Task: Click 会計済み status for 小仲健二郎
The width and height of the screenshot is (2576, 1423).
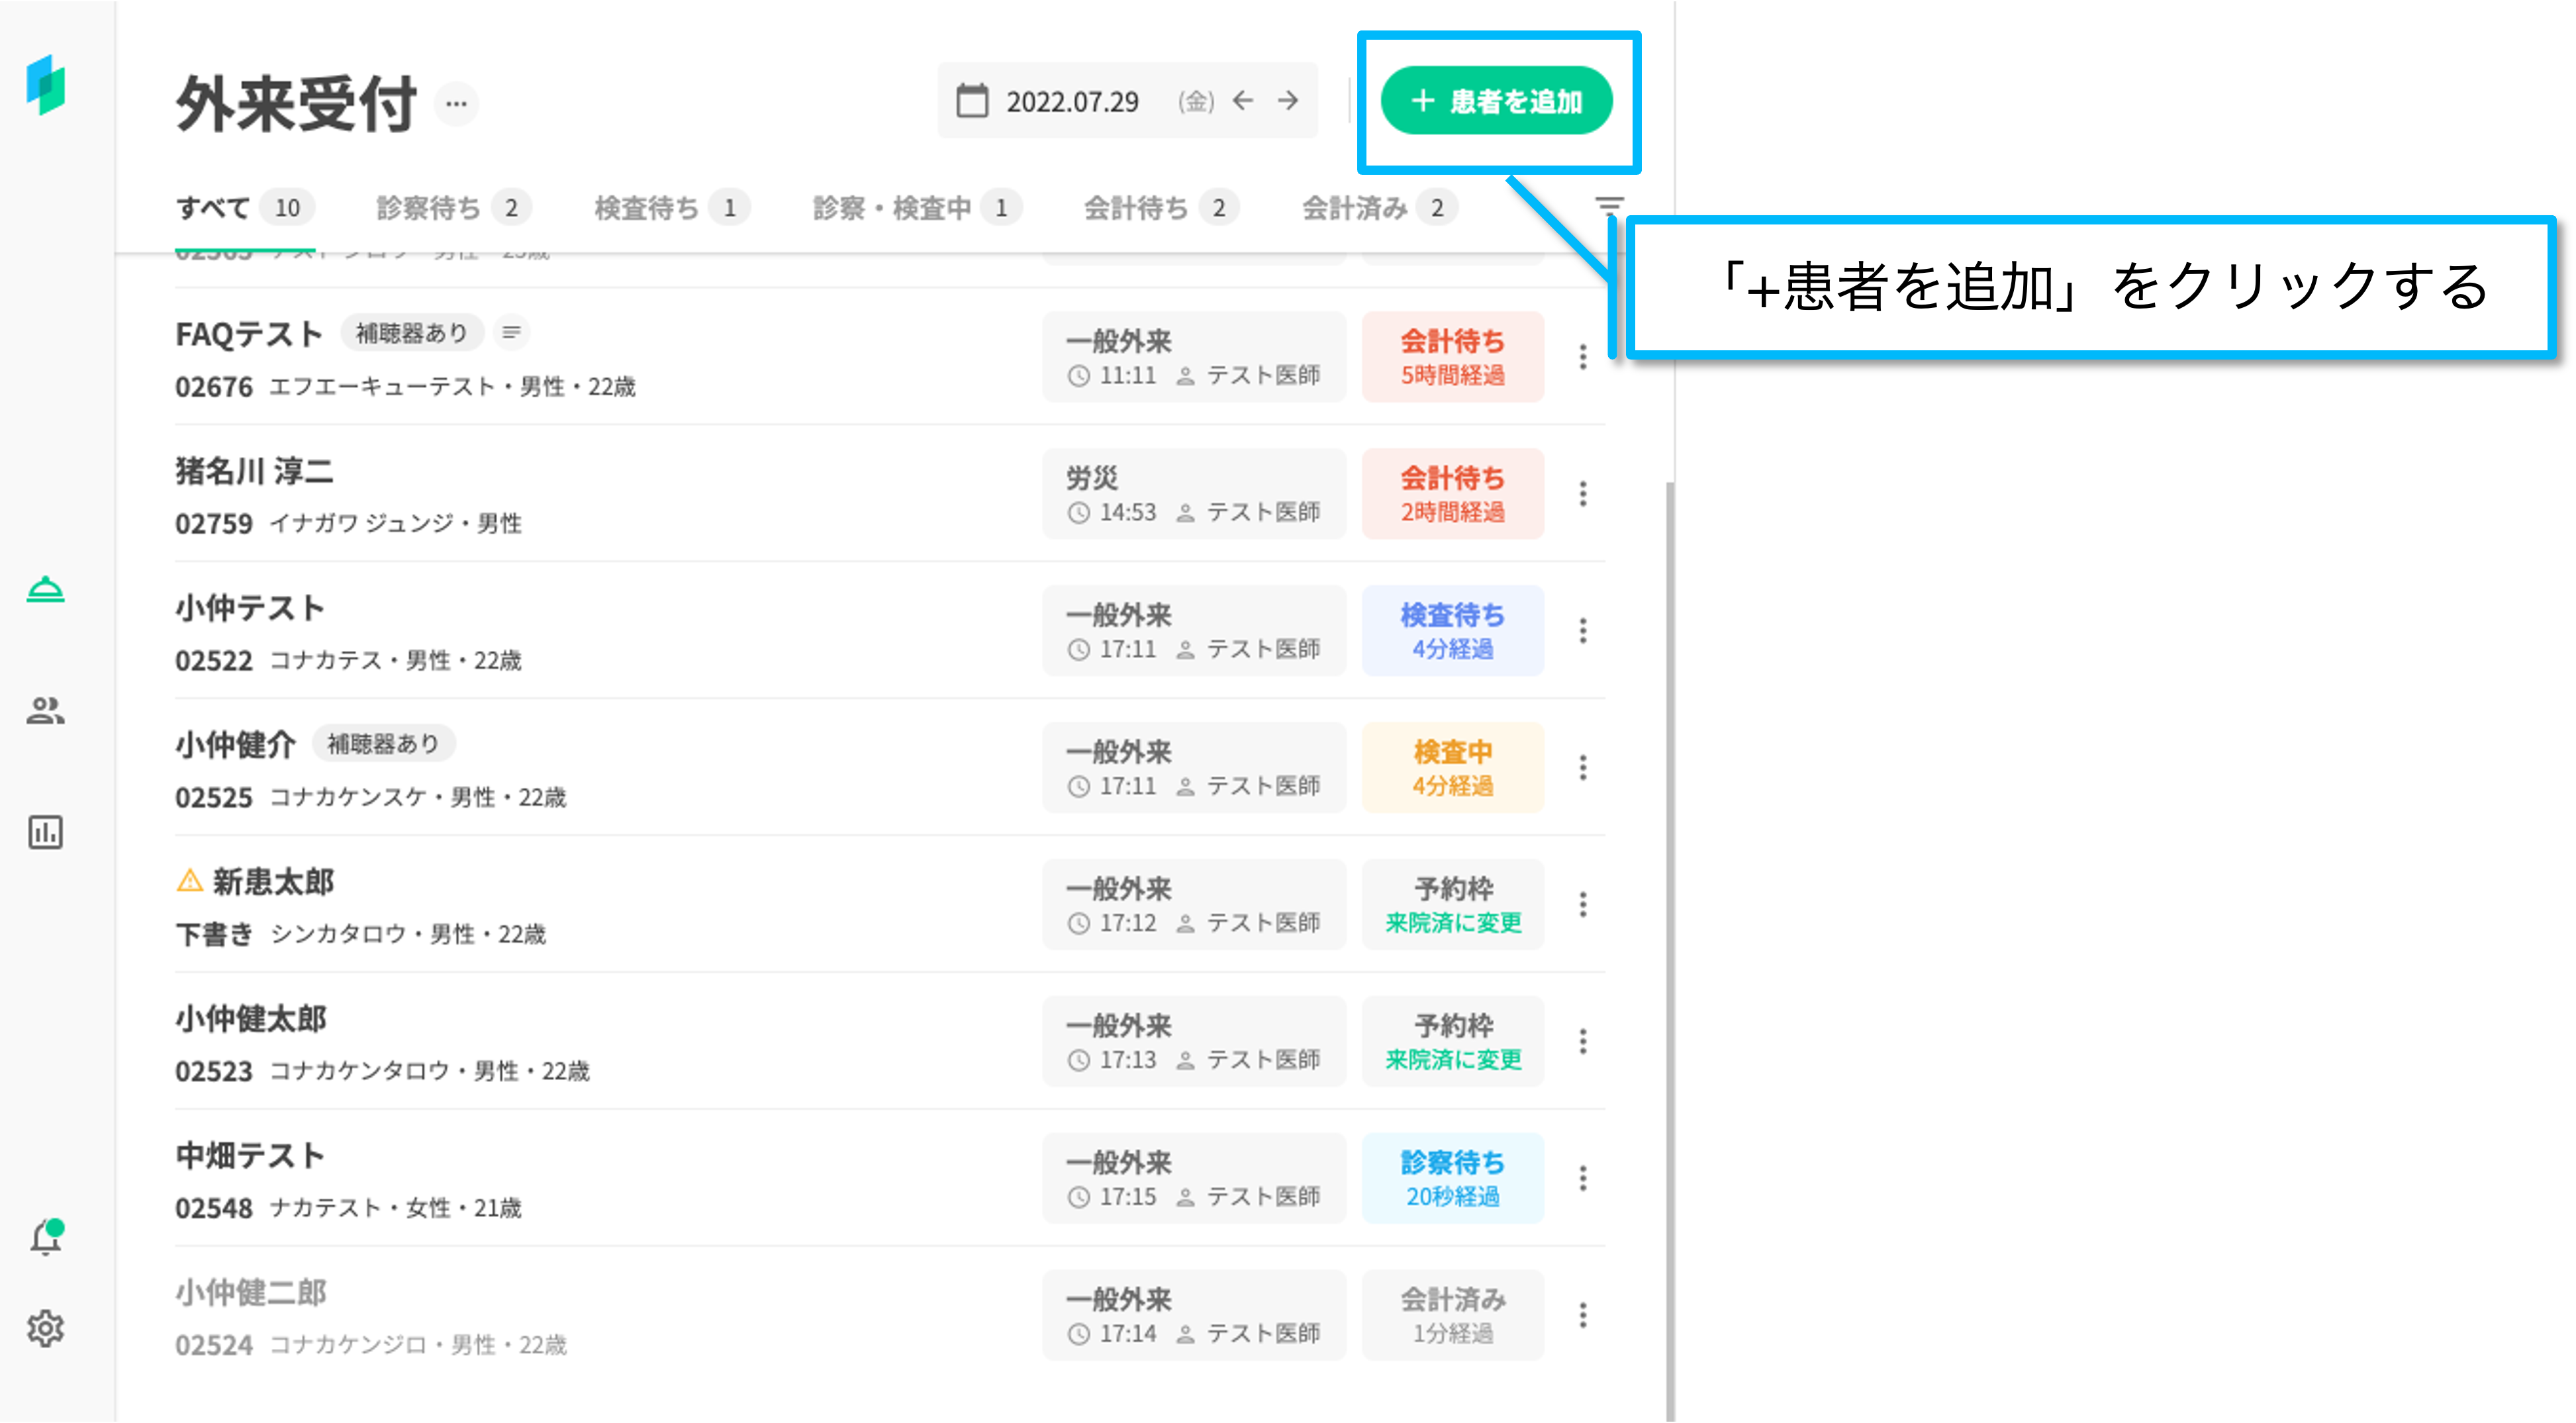Action: [1453, 1316]
